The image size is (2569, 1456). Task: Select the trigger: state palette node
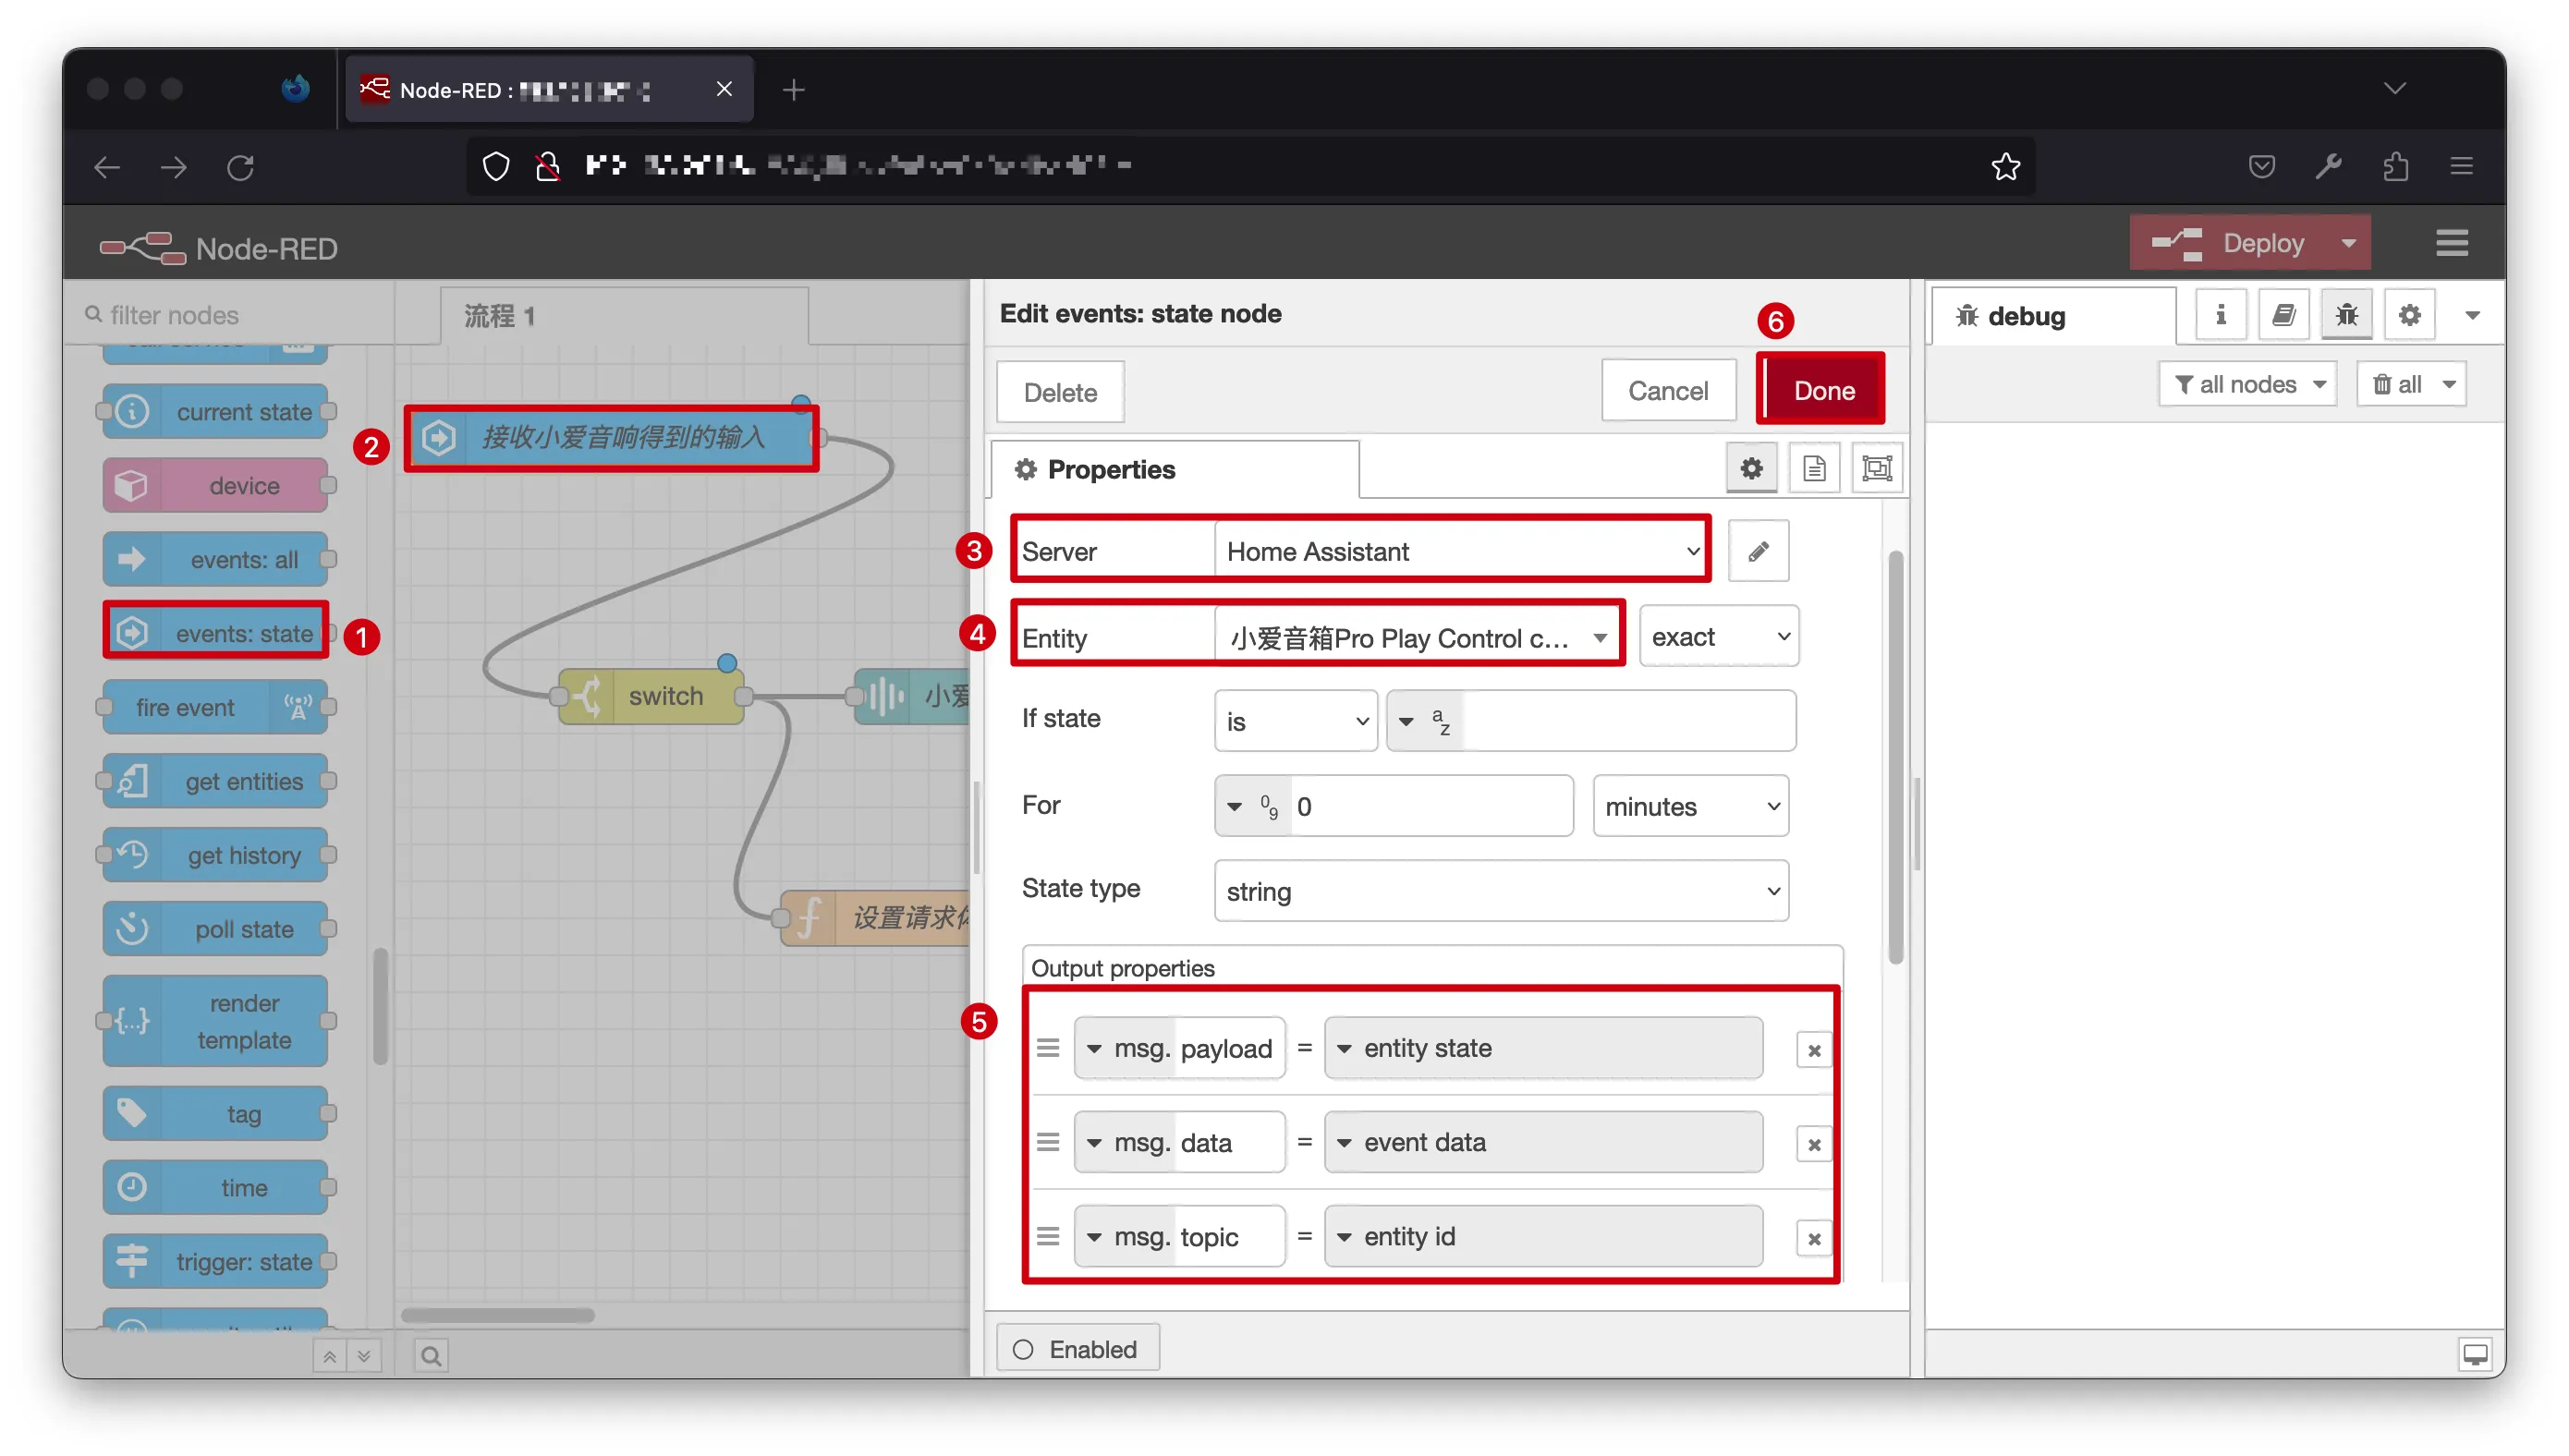(x=216, y=1261)
